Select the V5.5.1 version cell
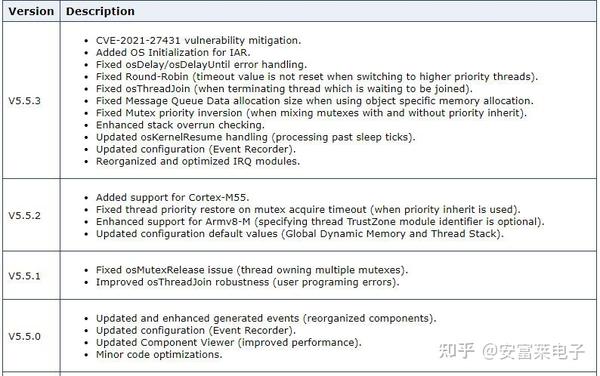This screenshot has height=376, width=600. tap(31, 276)
